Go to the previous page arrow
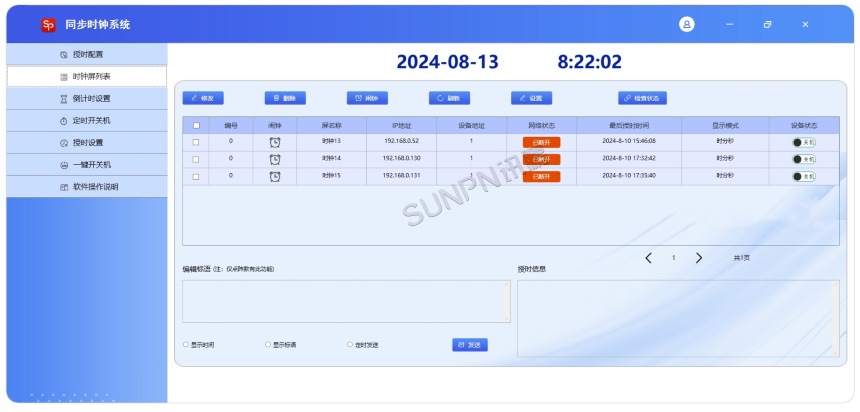 [x=648, y=258]
